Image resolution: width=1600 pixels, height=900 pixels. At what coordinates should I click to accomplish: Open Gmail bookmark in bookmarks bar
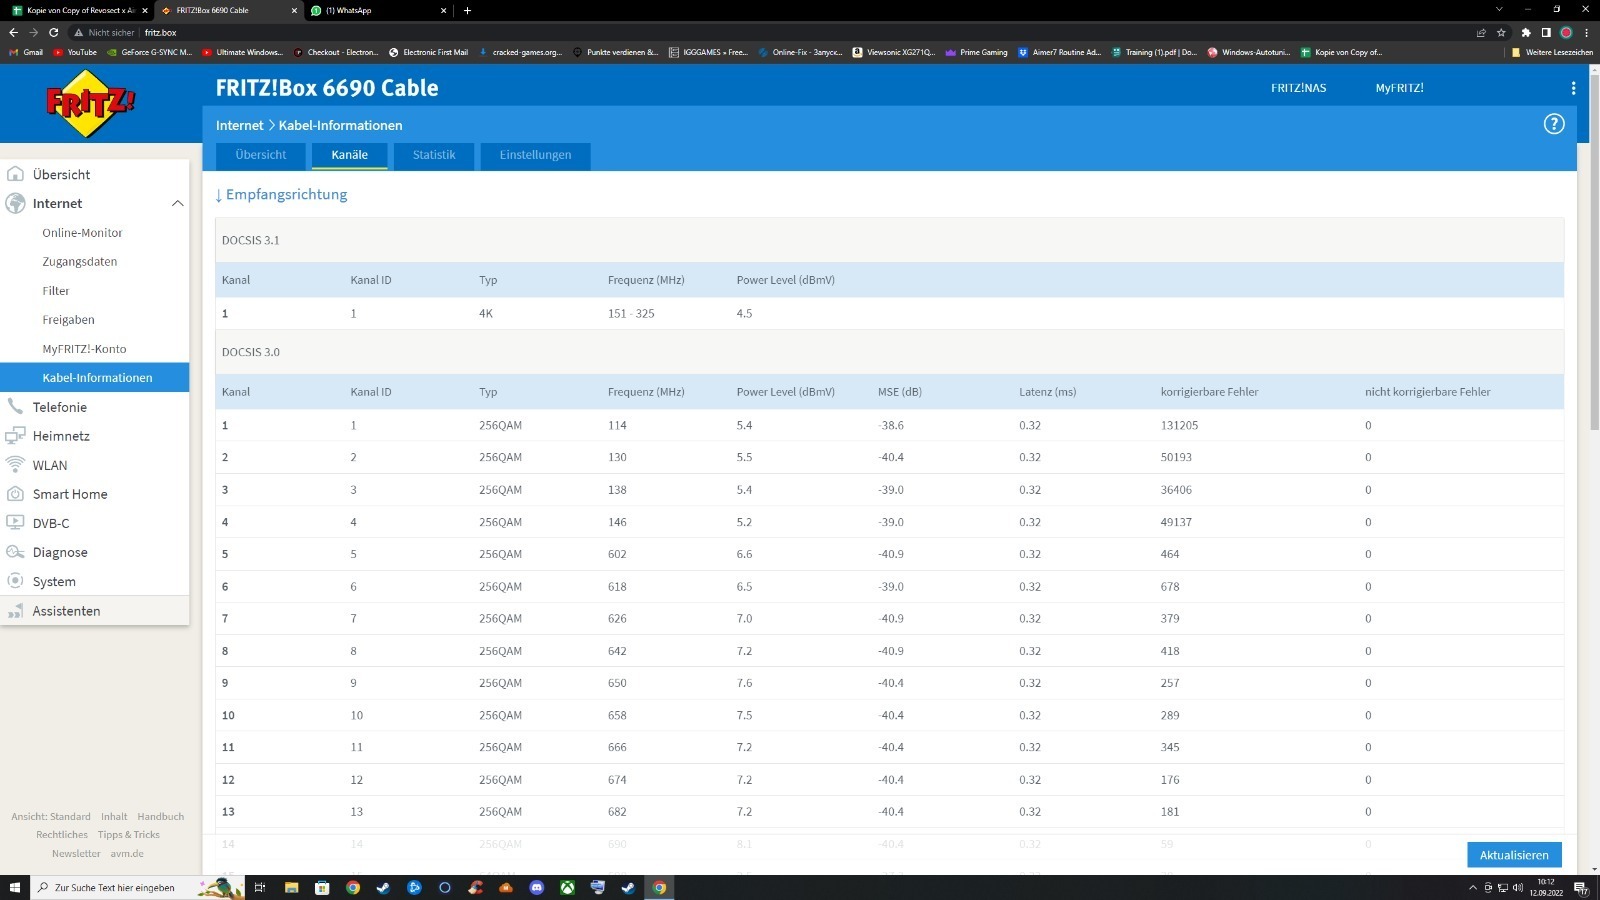26,52
